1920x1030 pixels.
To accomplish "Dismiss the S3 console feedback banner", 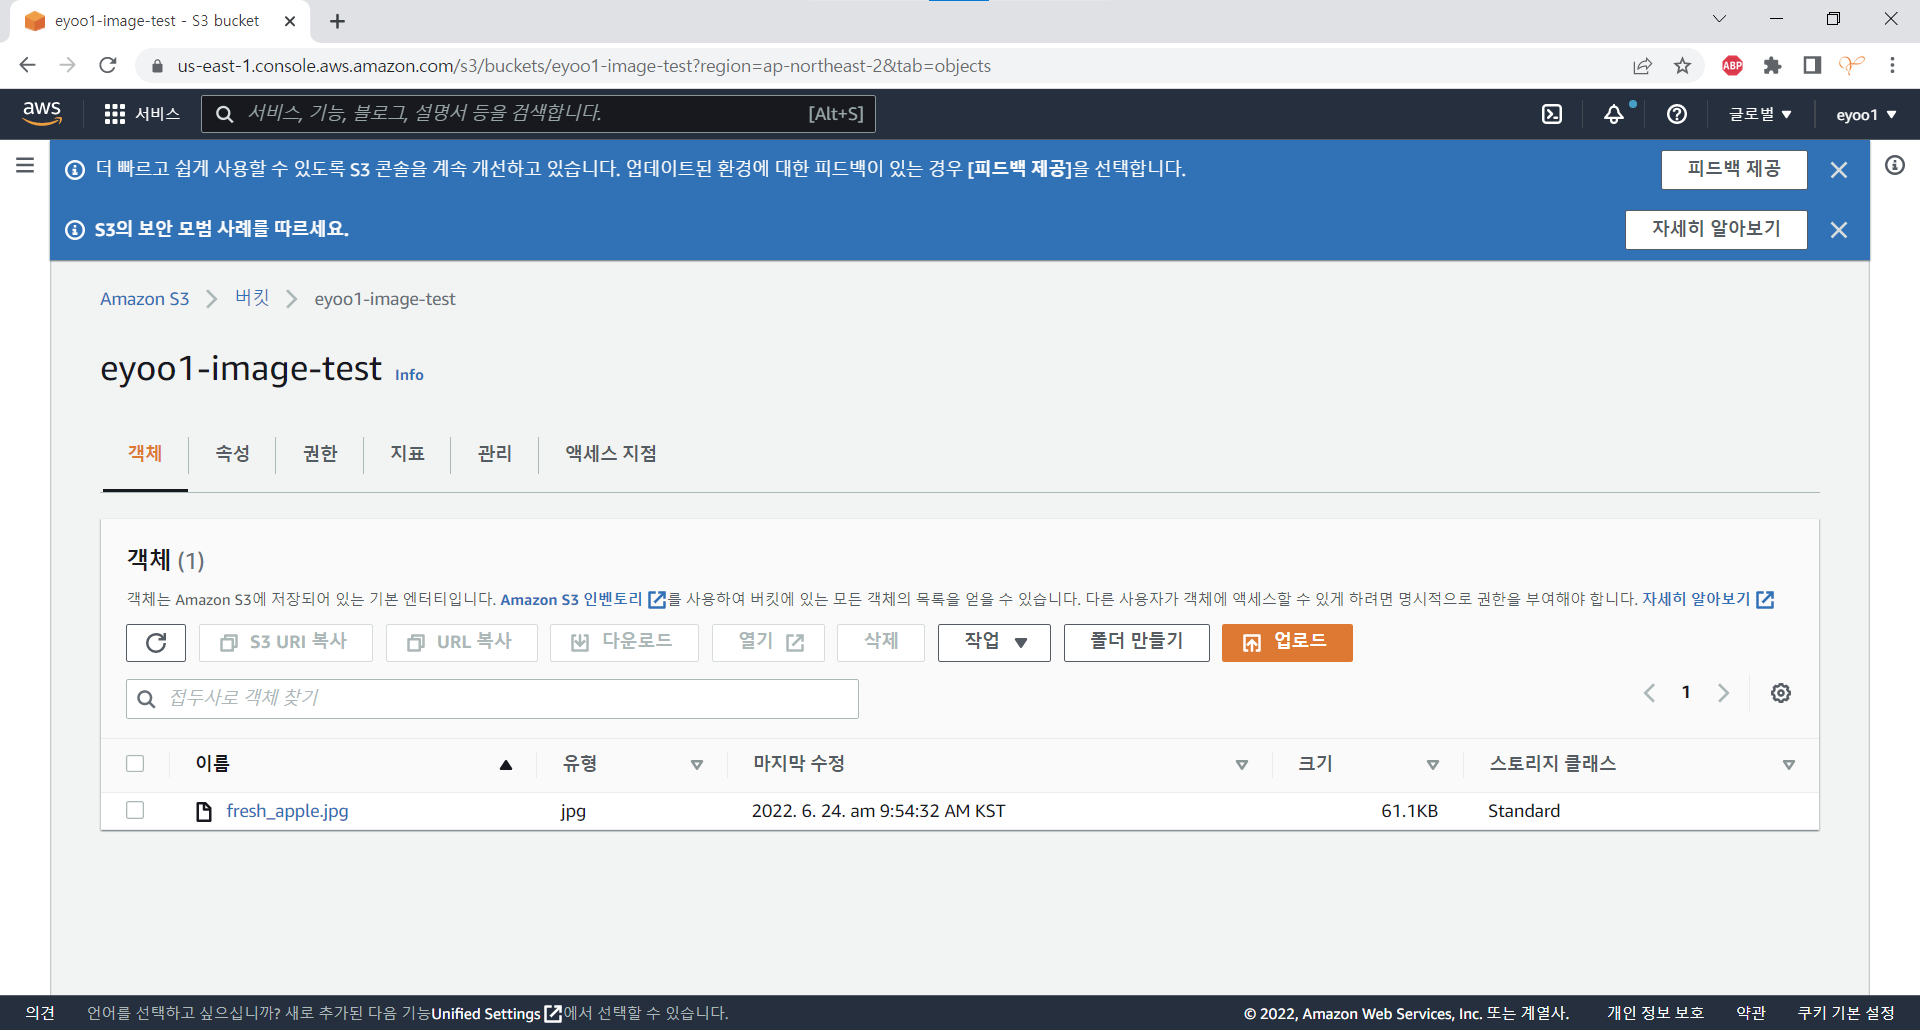I will pyautogui.click(x=1838, y=170).
